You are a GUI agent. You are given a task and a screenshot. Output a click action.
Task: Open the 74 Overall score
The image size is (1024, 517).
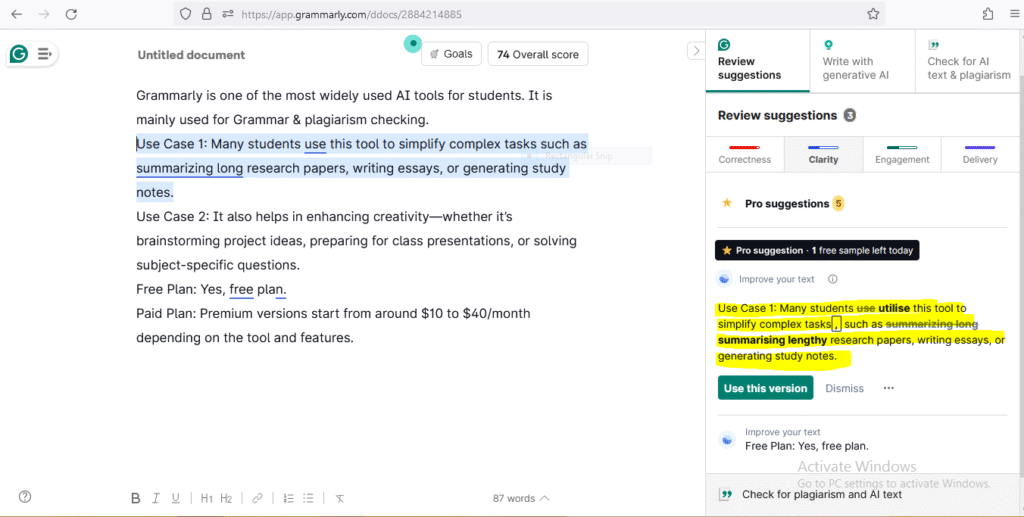point(537,54)
